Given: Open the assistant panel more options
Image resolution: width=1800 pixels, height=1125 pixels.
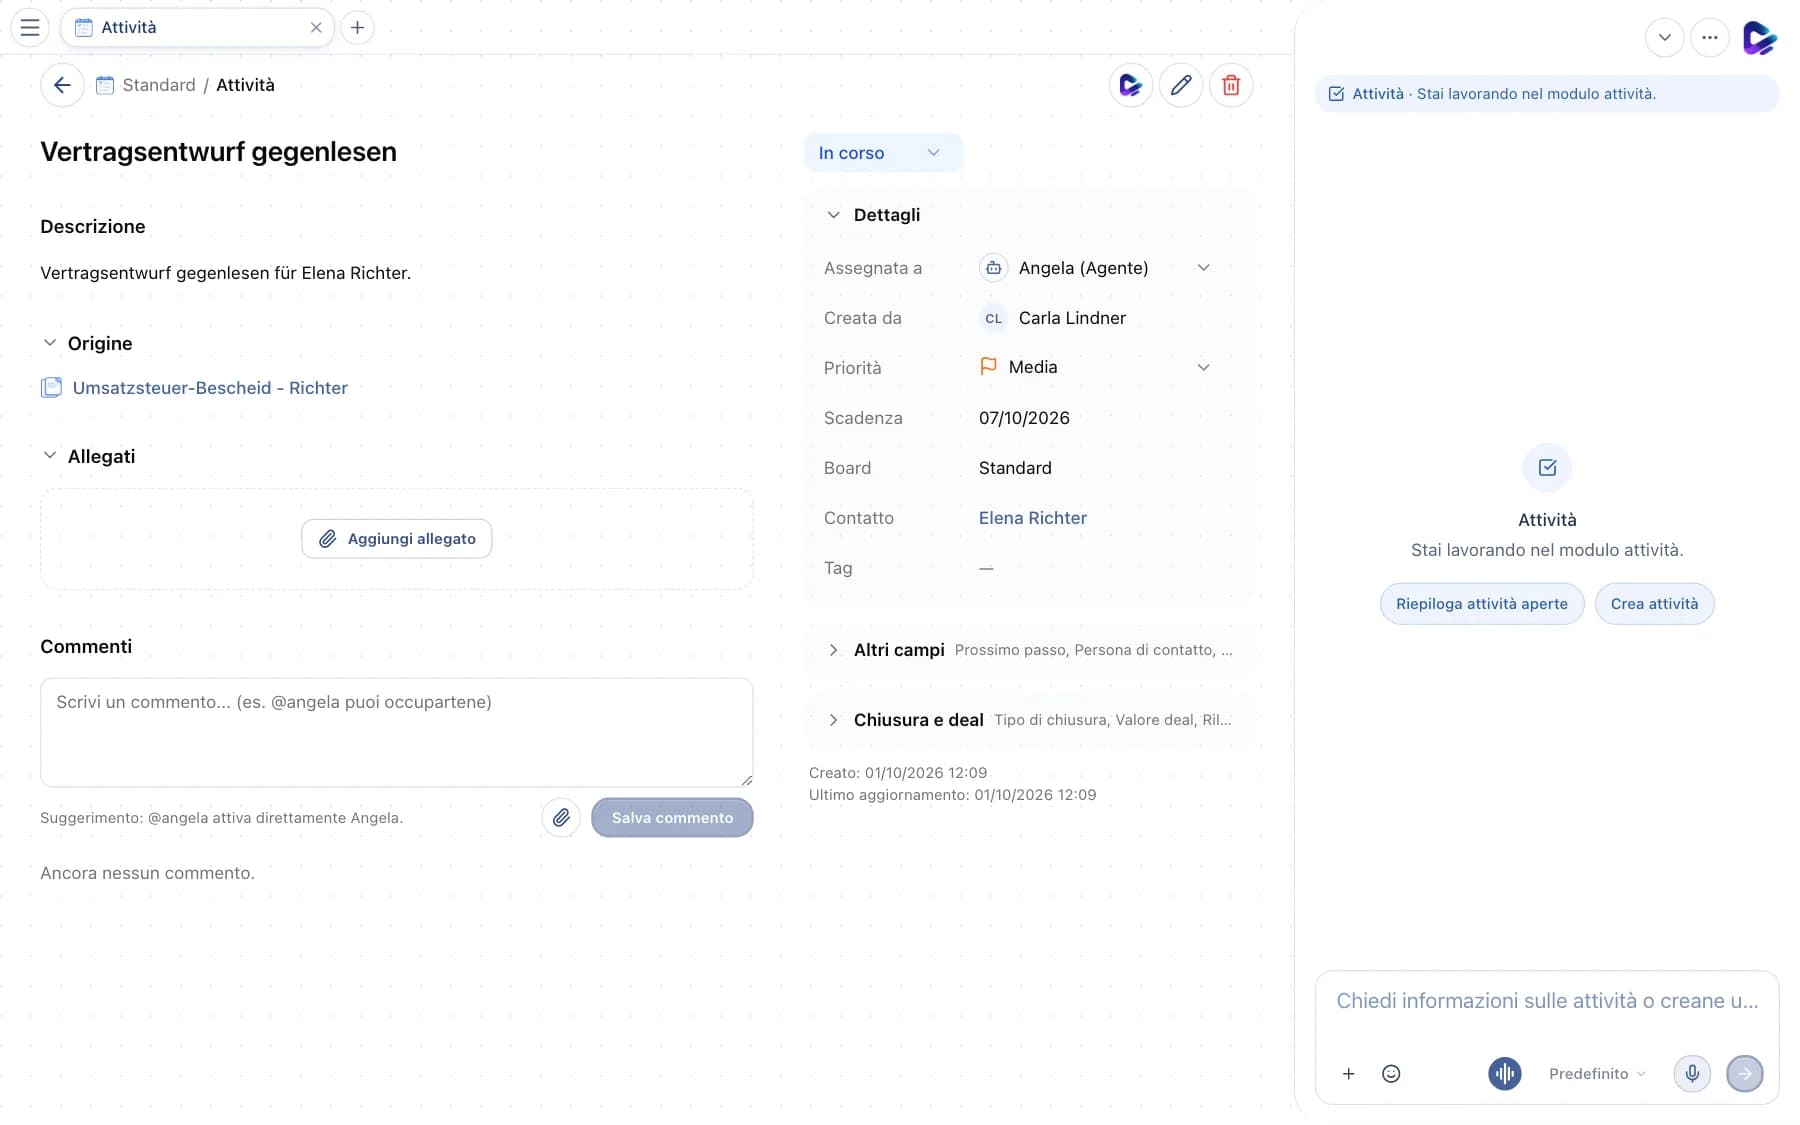Looking at the screenshot, I should click(1709, 38).
